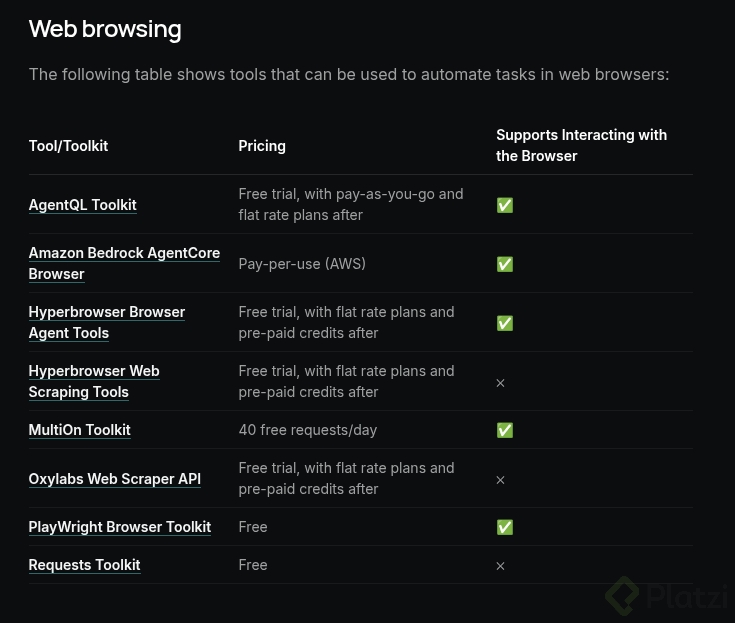The width and height of the screenshot is (735, 623).
Task: Click the green checkmark in the MultiOn row
Action: coord(505,430)
